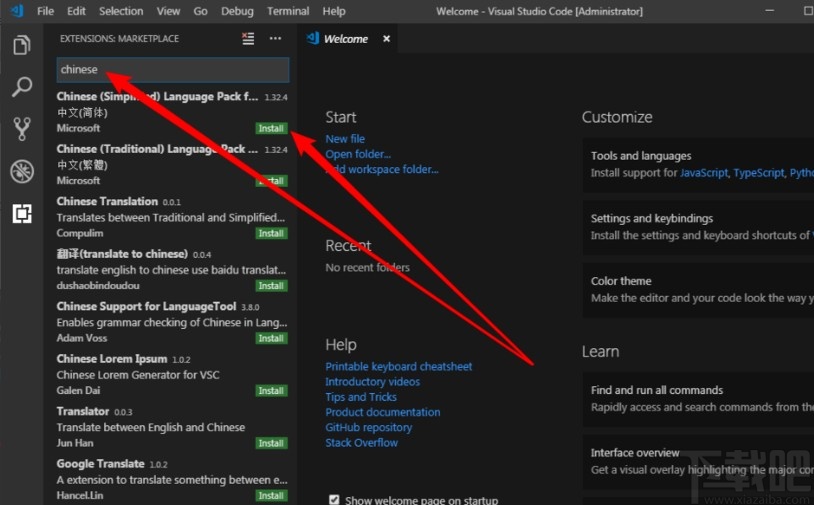
Task: Open the View menu
Action: point(168,11)
